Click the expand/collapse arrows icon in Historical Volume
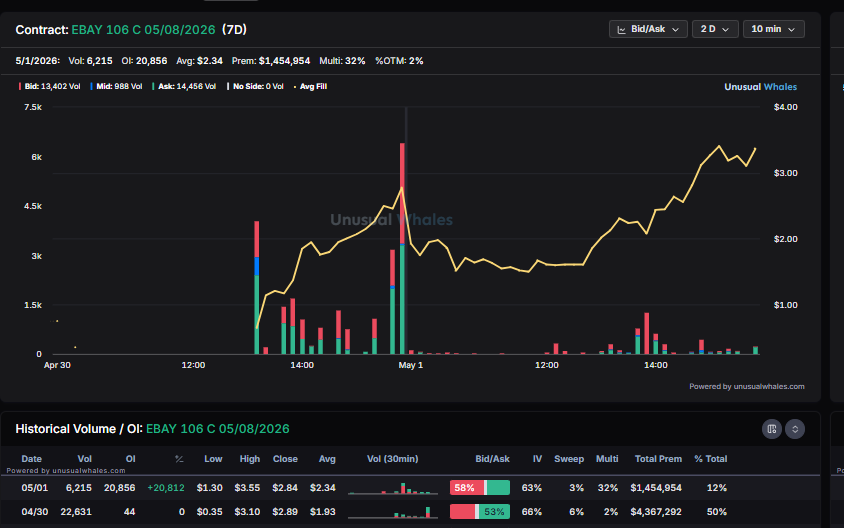Screen dimensions: 844x528 coord(795,429)
